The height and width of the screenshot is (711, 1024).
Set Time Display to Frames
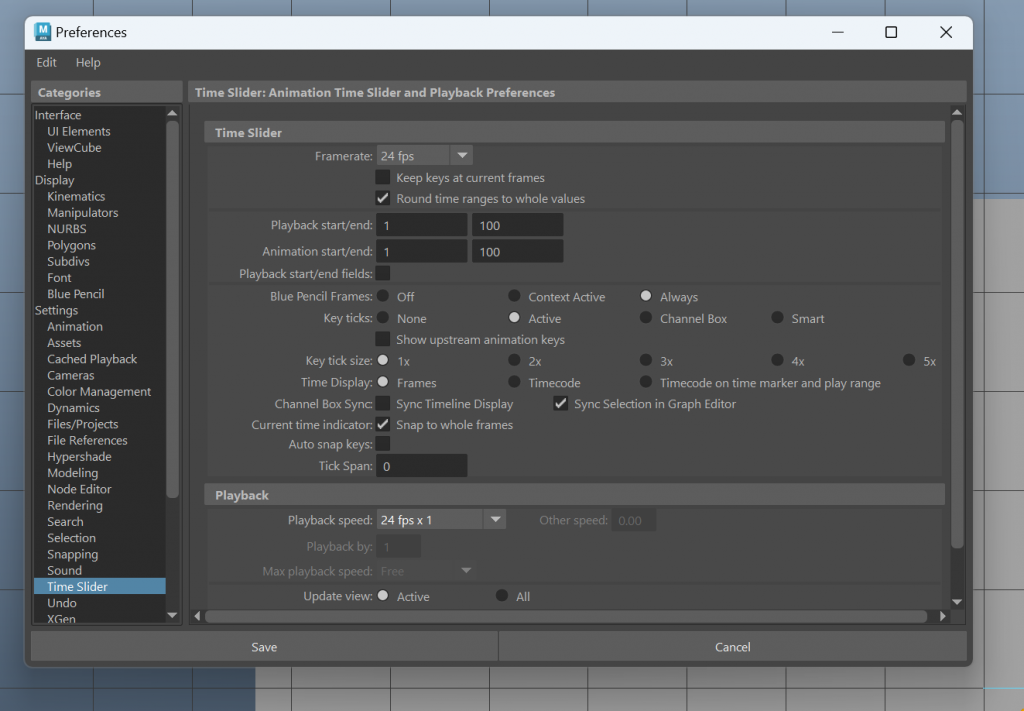click(x=383, y=382)
